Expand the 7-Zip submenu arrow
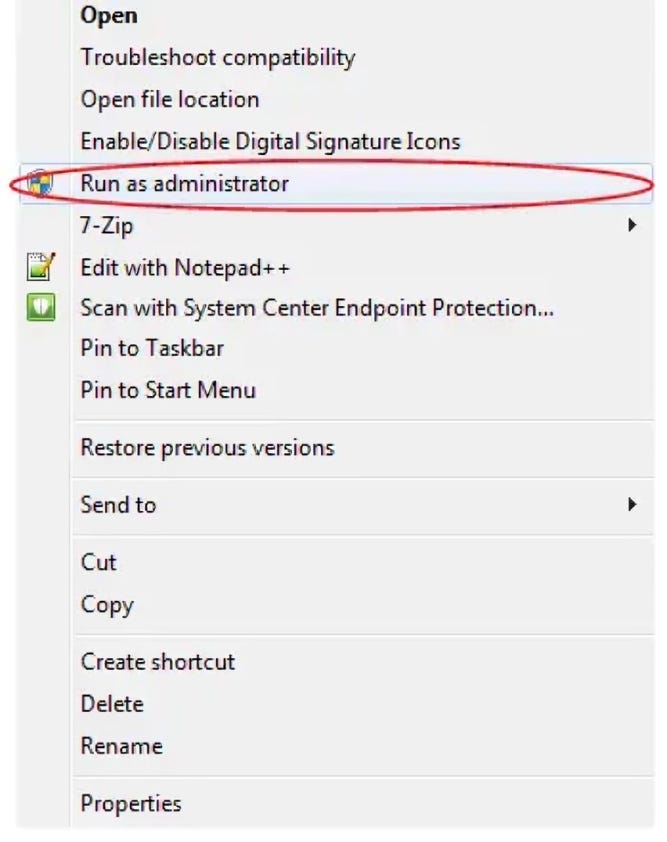The image size is (667, 842). pyautogui.click(x=632, y=225)
